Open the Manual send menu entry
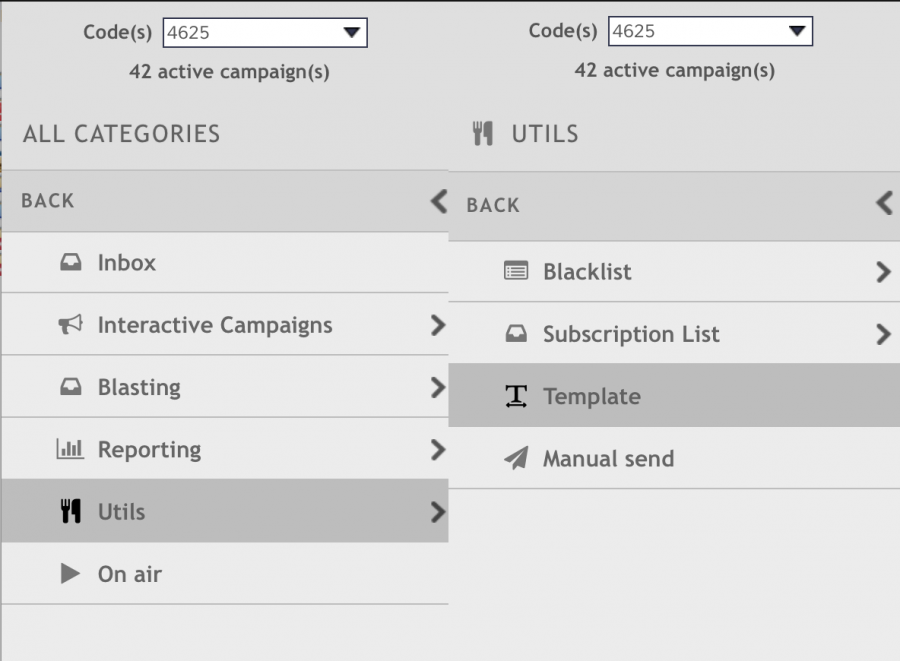The height and width of the screenshot is (661, 900). pos(608,459)
